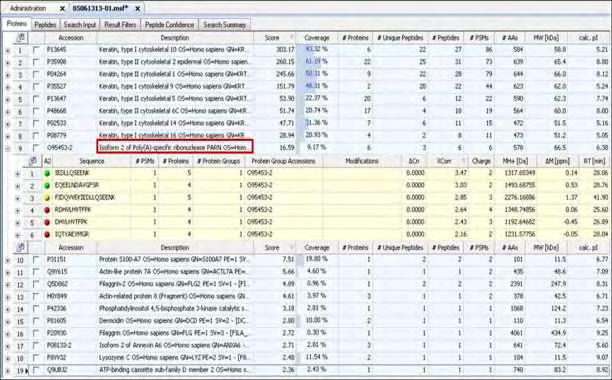The image size is (612, 380).
Task: Check the box for protein P31151
Action: coord(36,260)
